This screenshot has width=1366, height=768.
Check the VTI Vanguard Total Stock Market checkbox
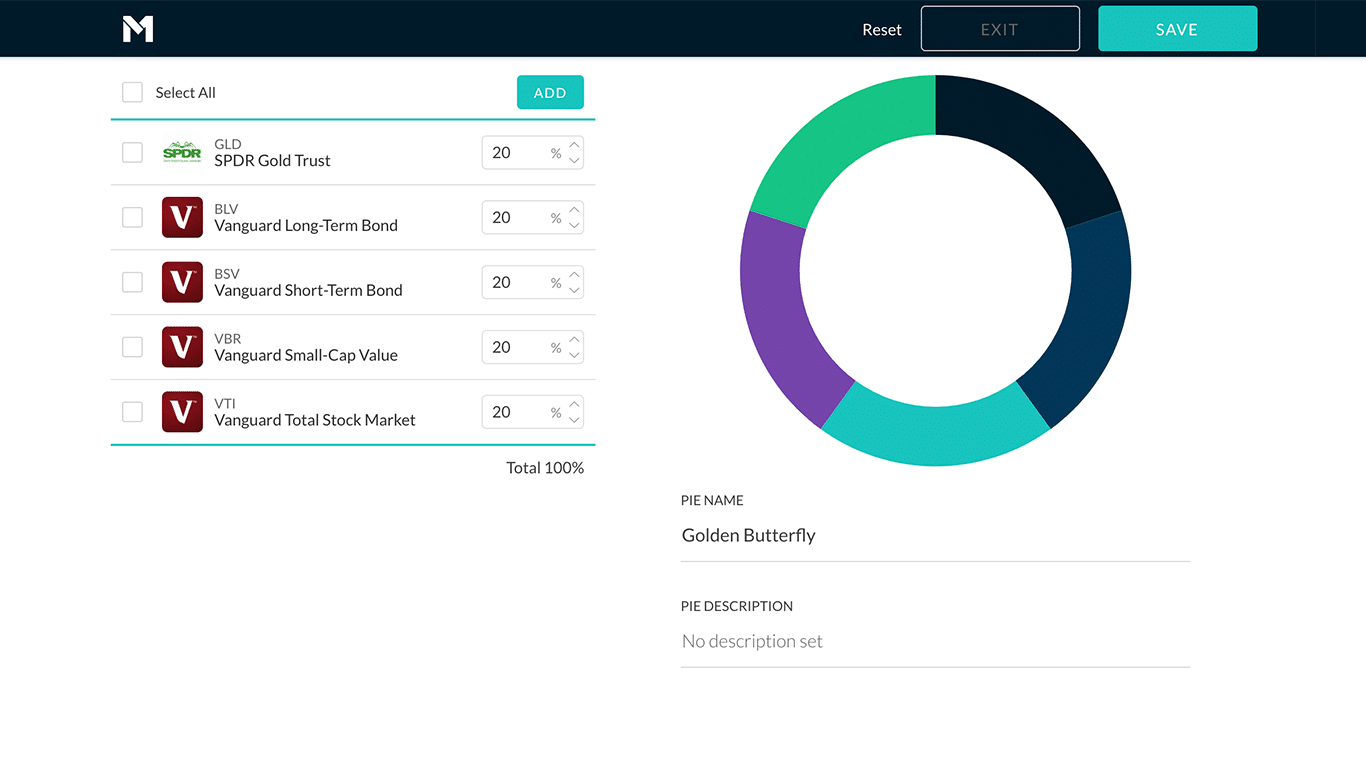pyautogui.click(x=132, y=412)
